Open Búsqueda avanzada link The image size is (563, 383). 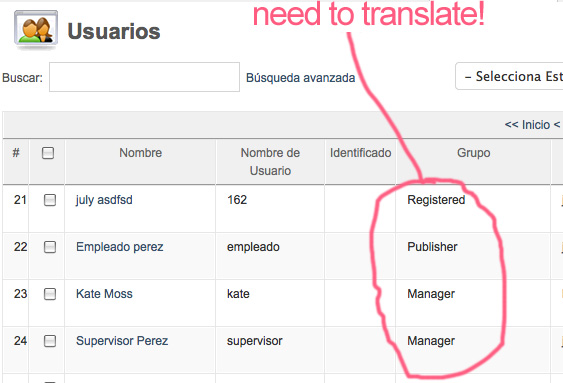[301, 78]
